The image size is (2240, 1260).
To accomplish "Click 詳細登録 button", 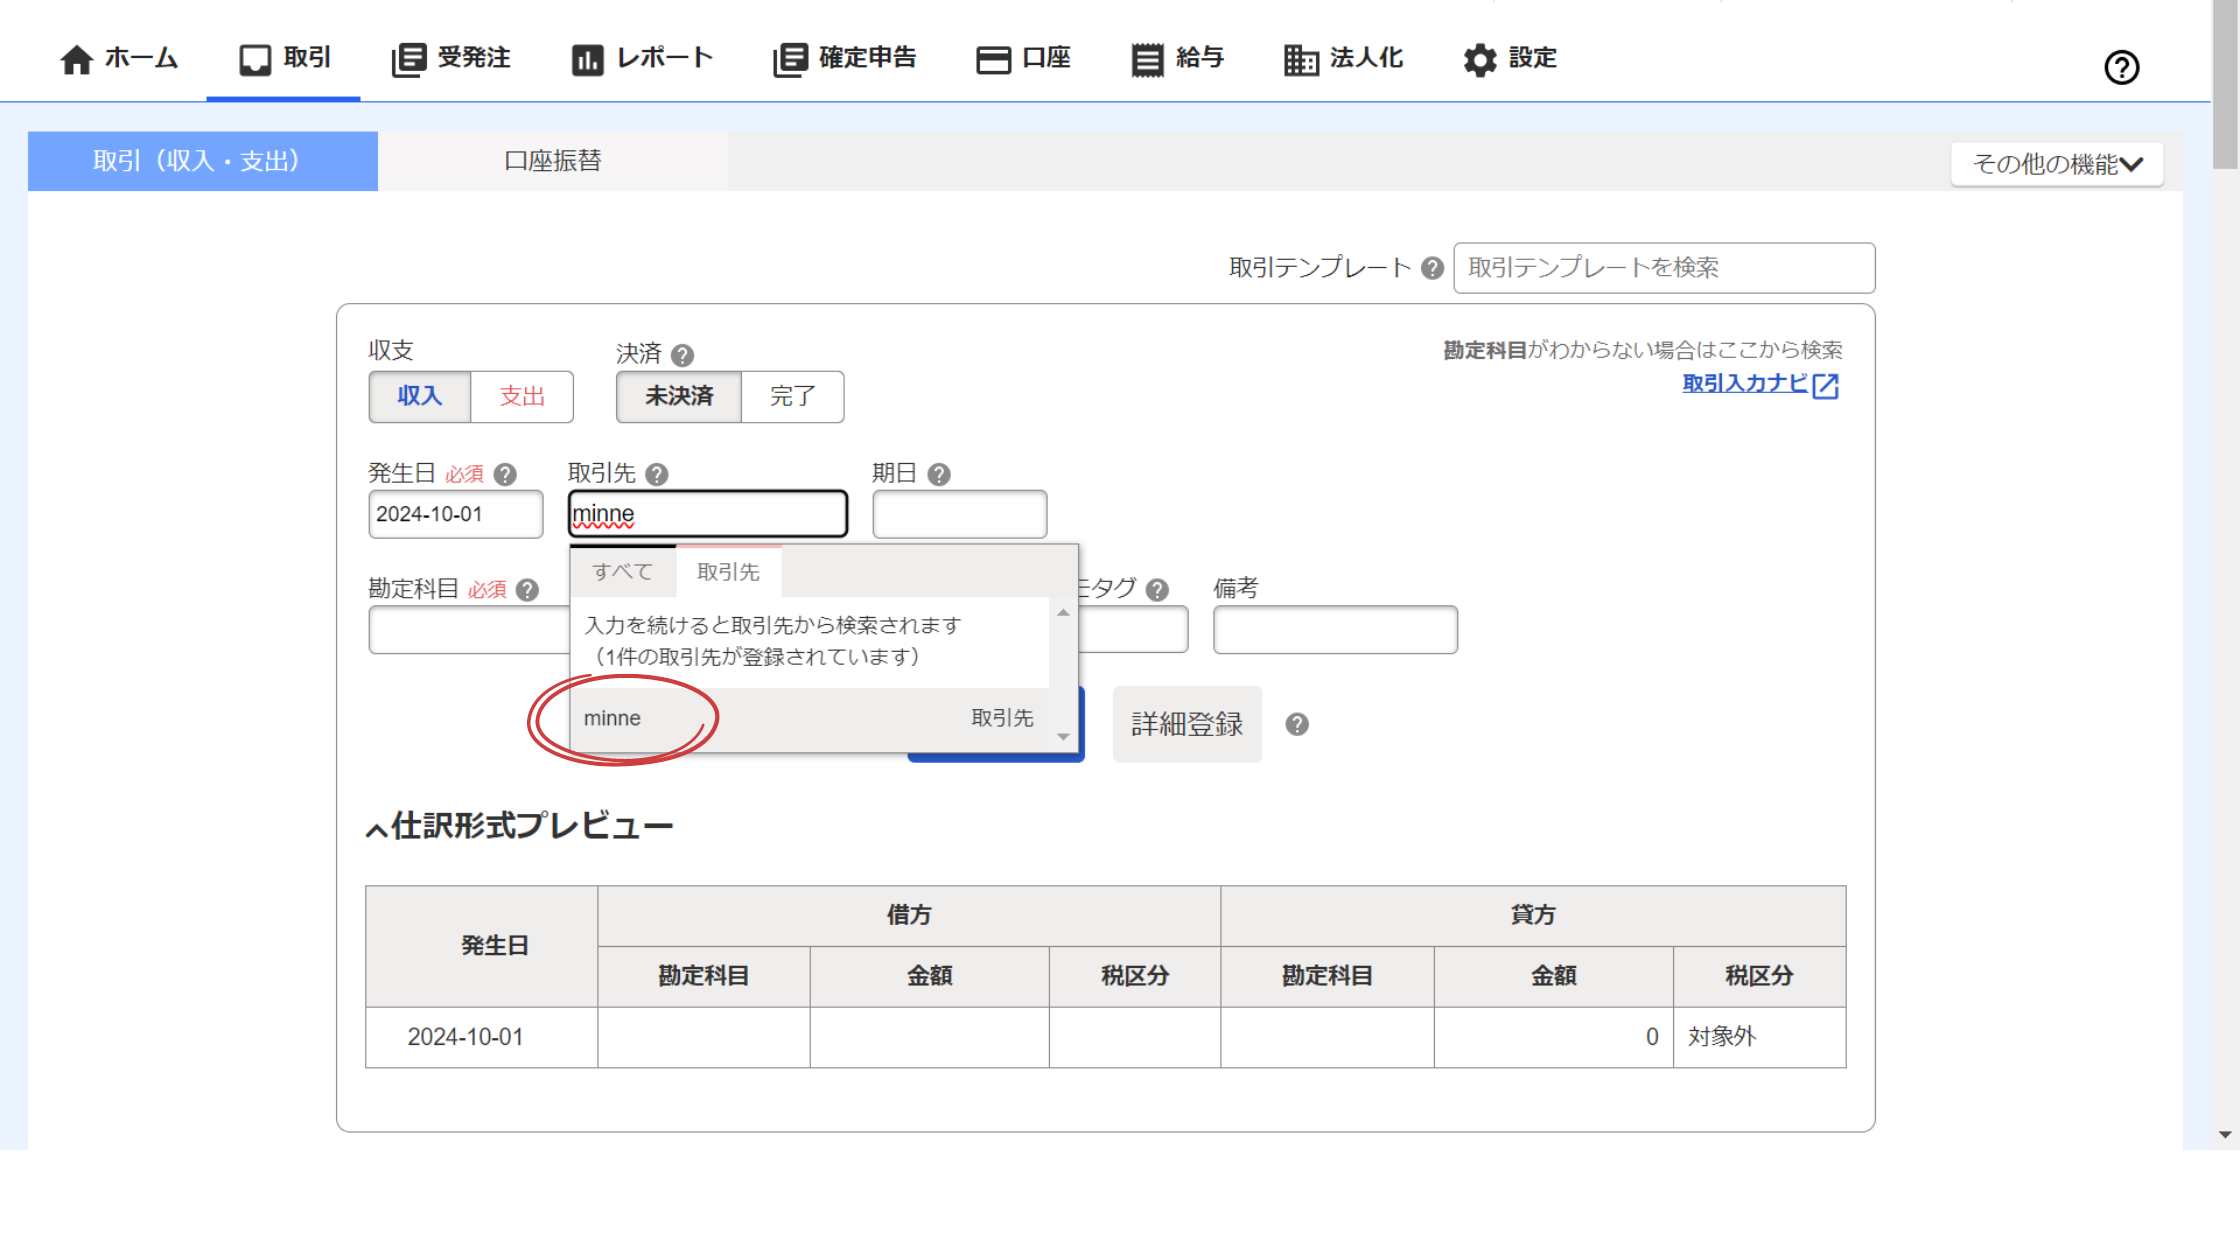I will coord(1186,724).
